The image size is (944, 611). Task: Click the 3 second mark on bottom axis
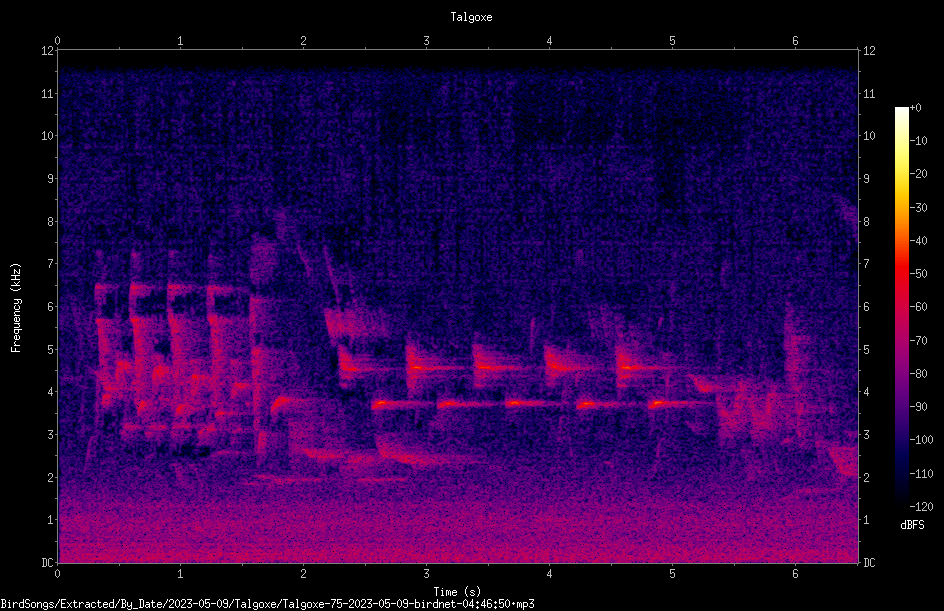(426, 574)
